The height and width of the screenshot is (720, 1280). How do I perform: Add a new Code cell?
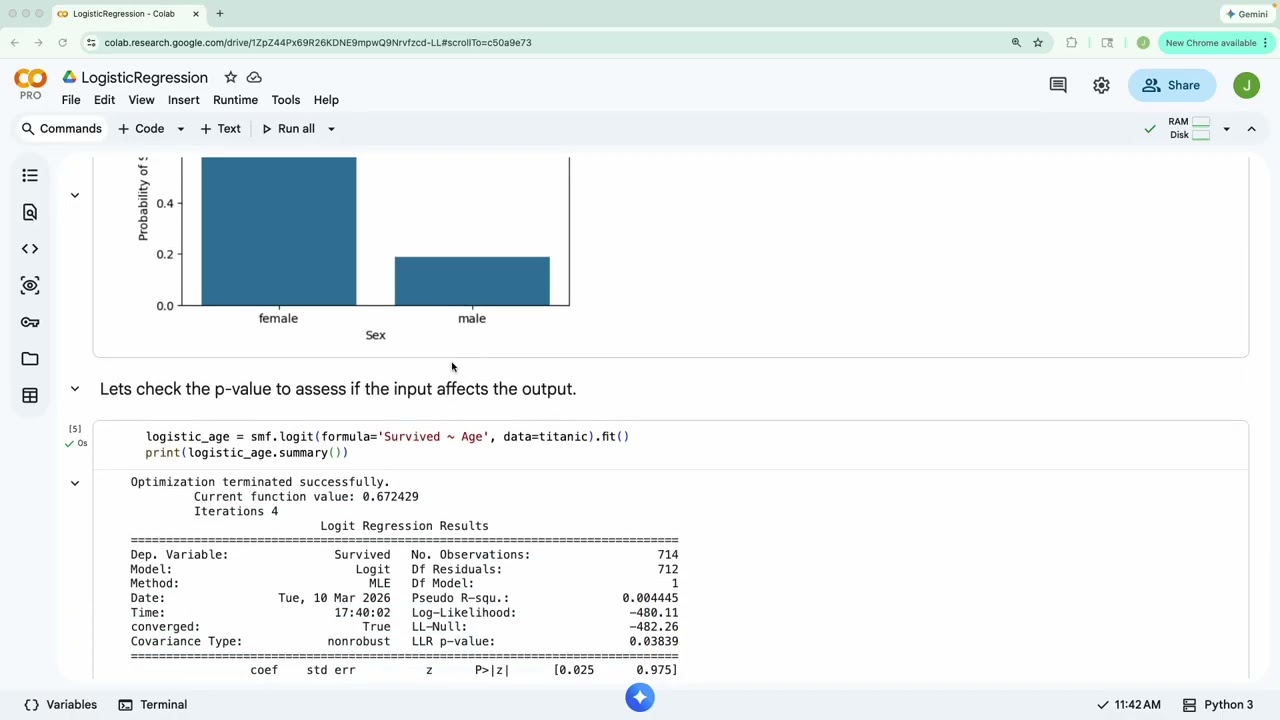(141, 129)
